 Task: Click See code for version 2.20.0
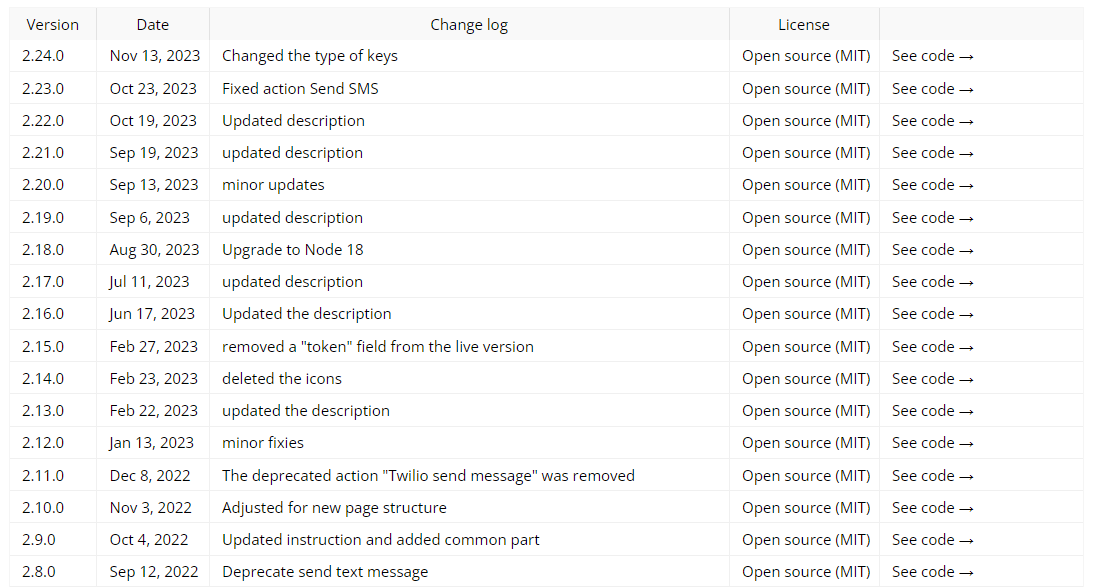(x=932, y=185)
